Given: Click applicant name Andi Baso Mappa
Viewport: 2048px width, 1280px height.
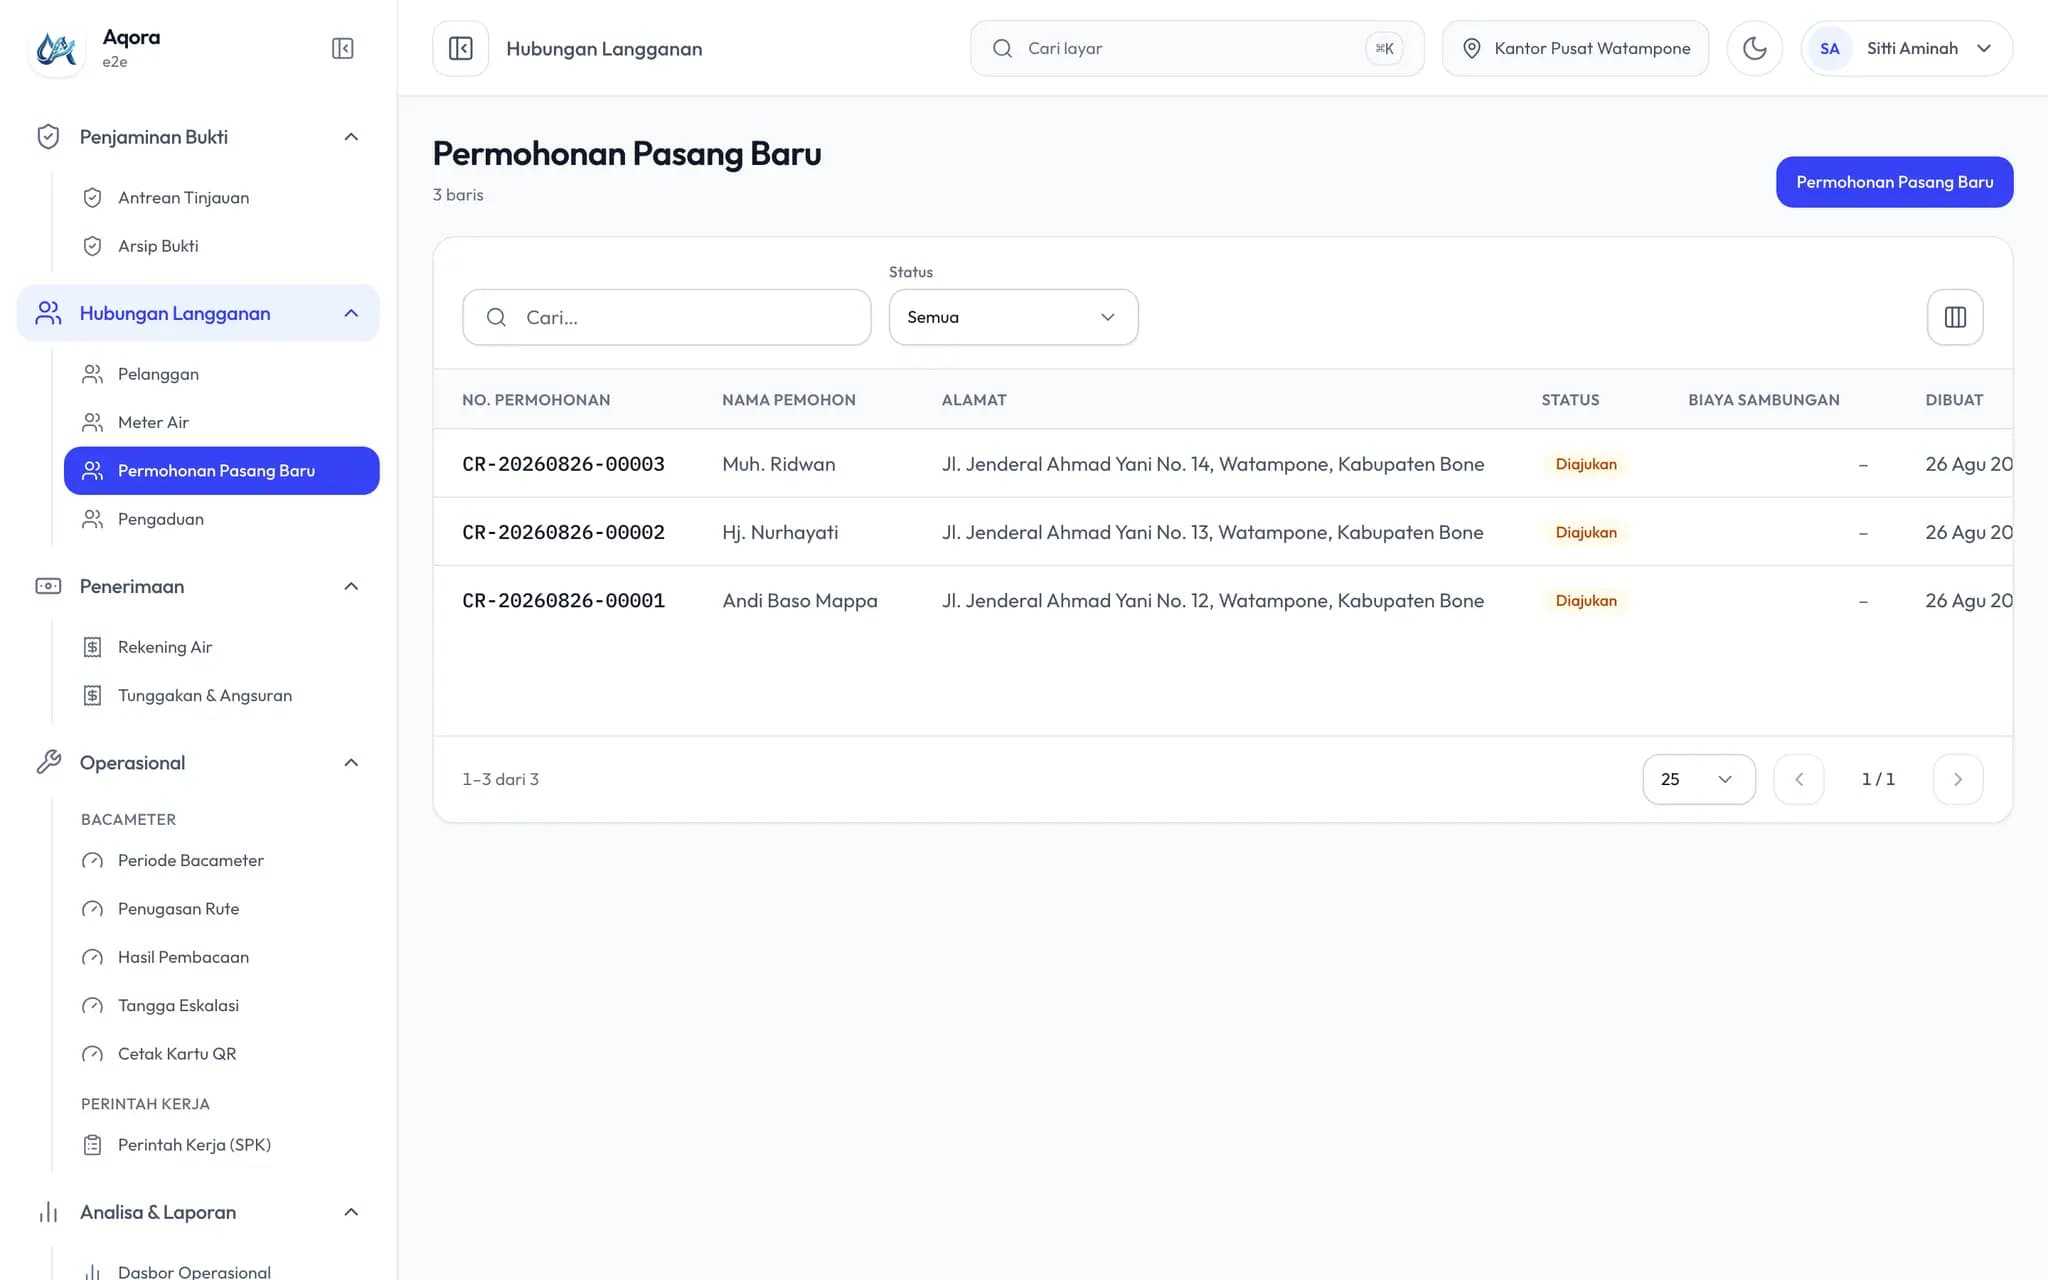Looking at the screenshot, I should (800, 601).
